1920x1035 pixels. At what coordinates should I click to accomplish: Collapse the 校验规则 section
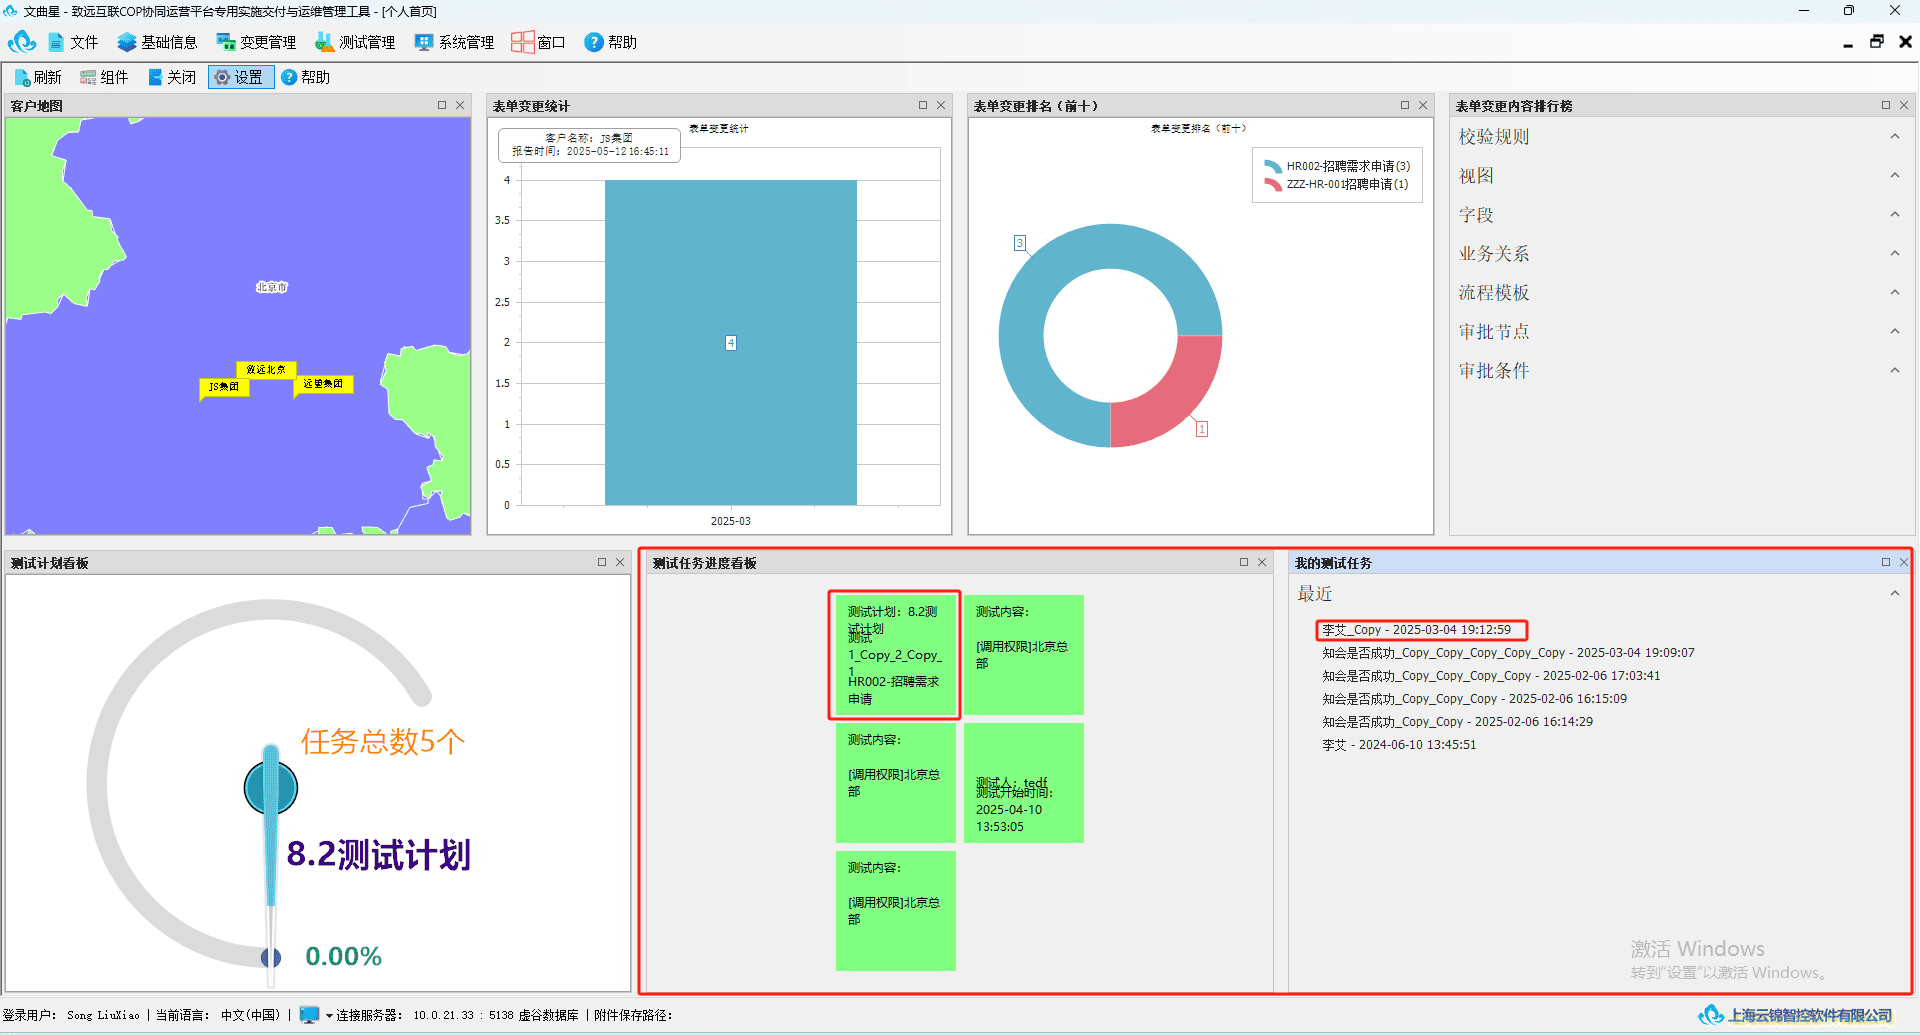1894,137
